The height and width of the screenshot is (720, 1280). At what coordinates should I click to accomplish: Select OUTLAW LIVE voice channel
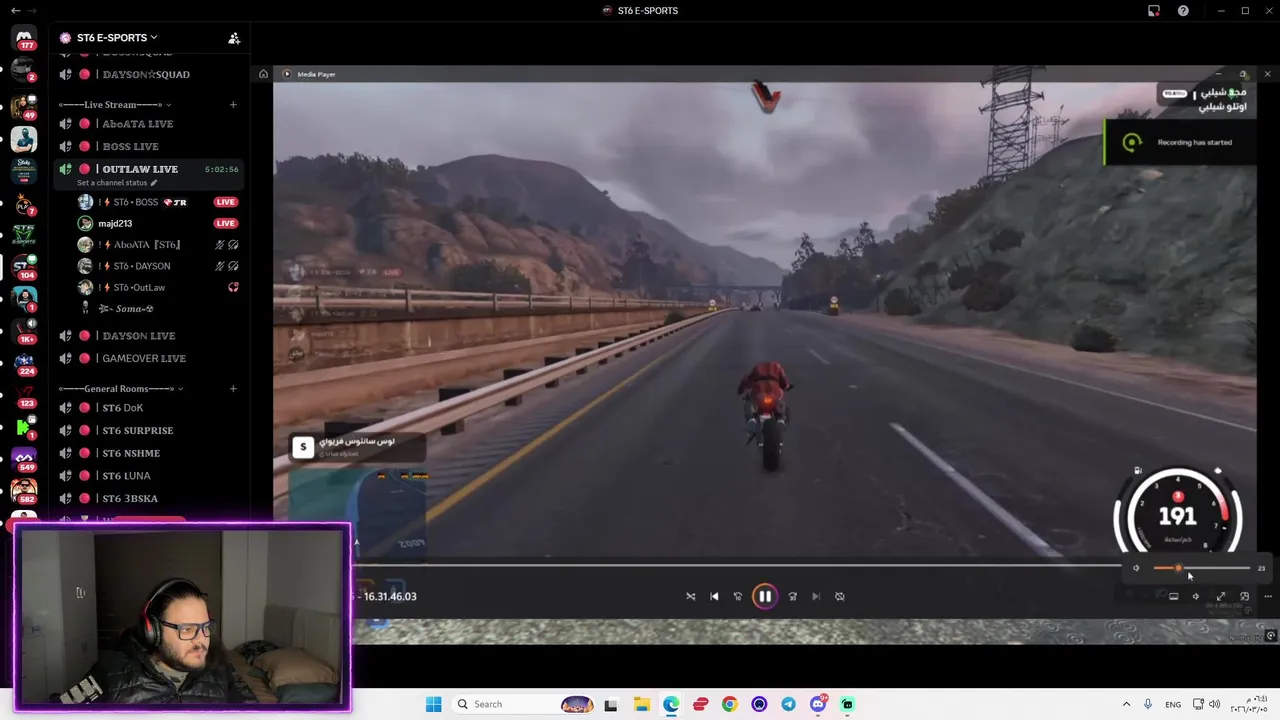tap(150, 169)
